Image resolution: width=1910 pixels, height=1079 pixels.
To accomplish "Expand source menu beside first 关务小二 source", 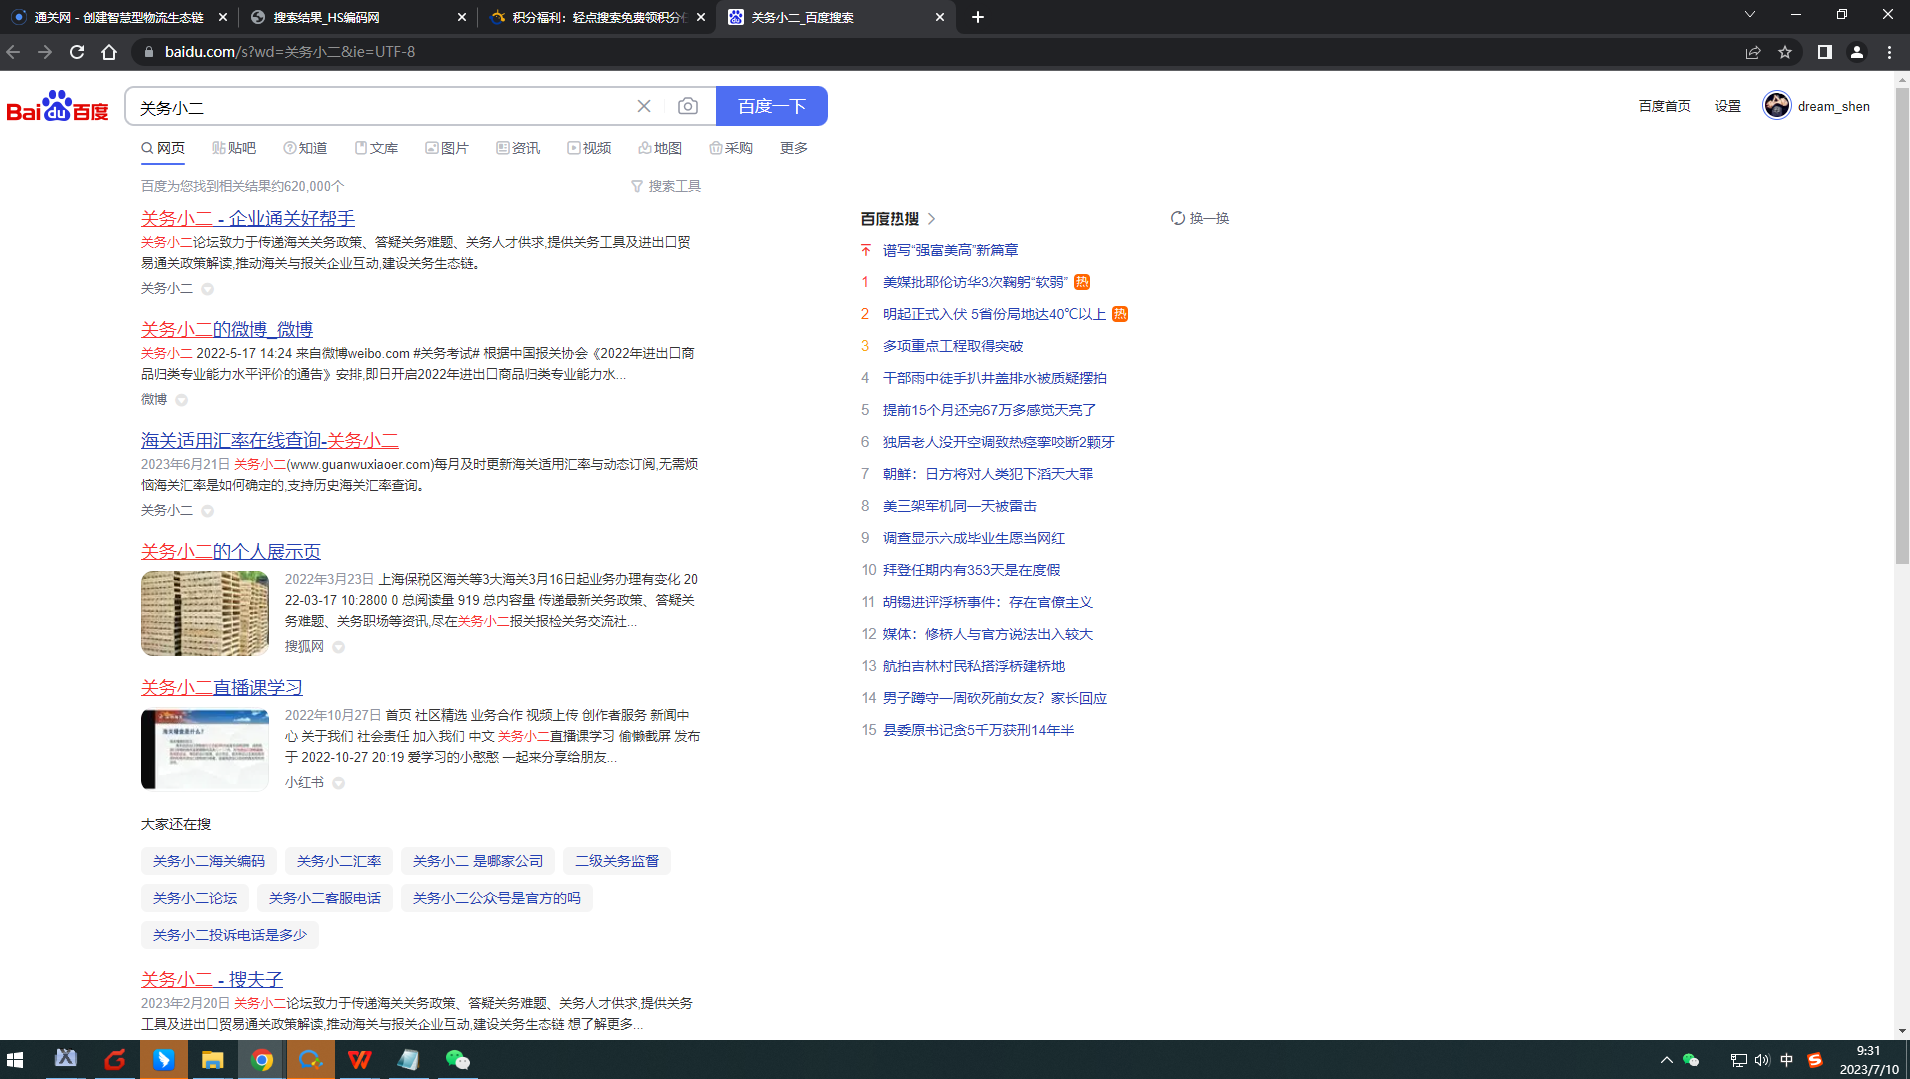I will point(208,289).
